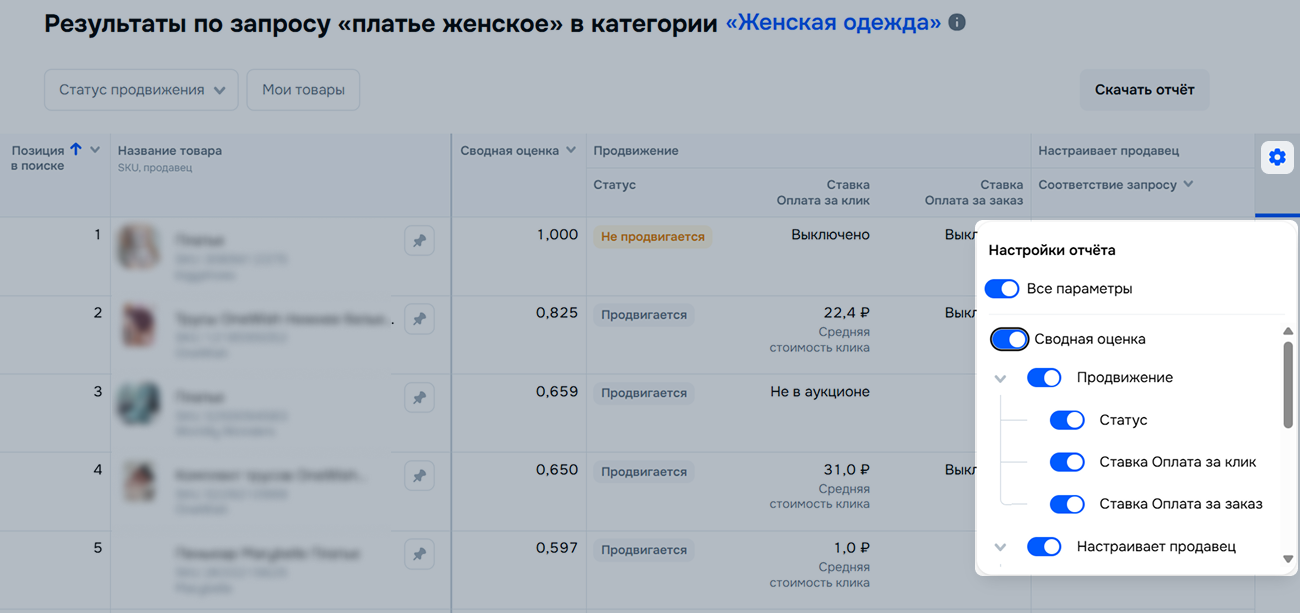Collapse the 'Продвижение' group chevron
This screenshot has height=613, width=1300.
pyautogui.click(x=1000, y=378)
